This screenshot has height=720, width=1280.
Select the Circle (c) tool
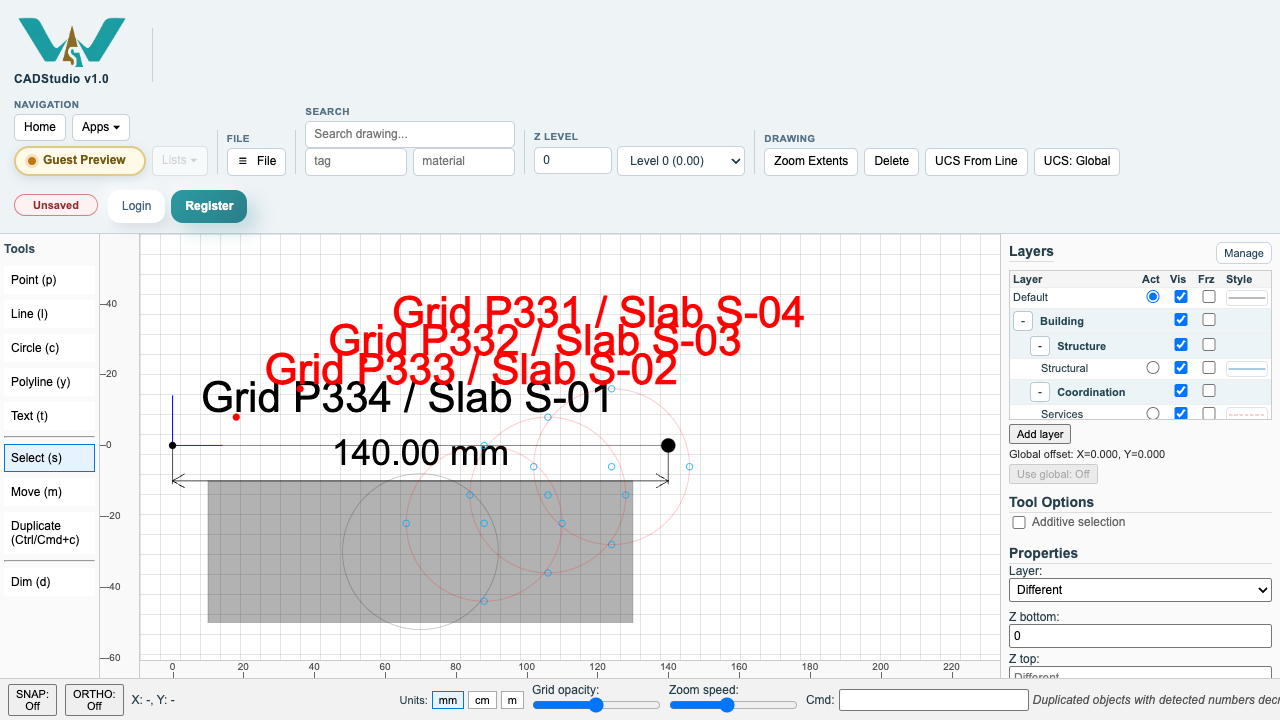tap(49, 348)
